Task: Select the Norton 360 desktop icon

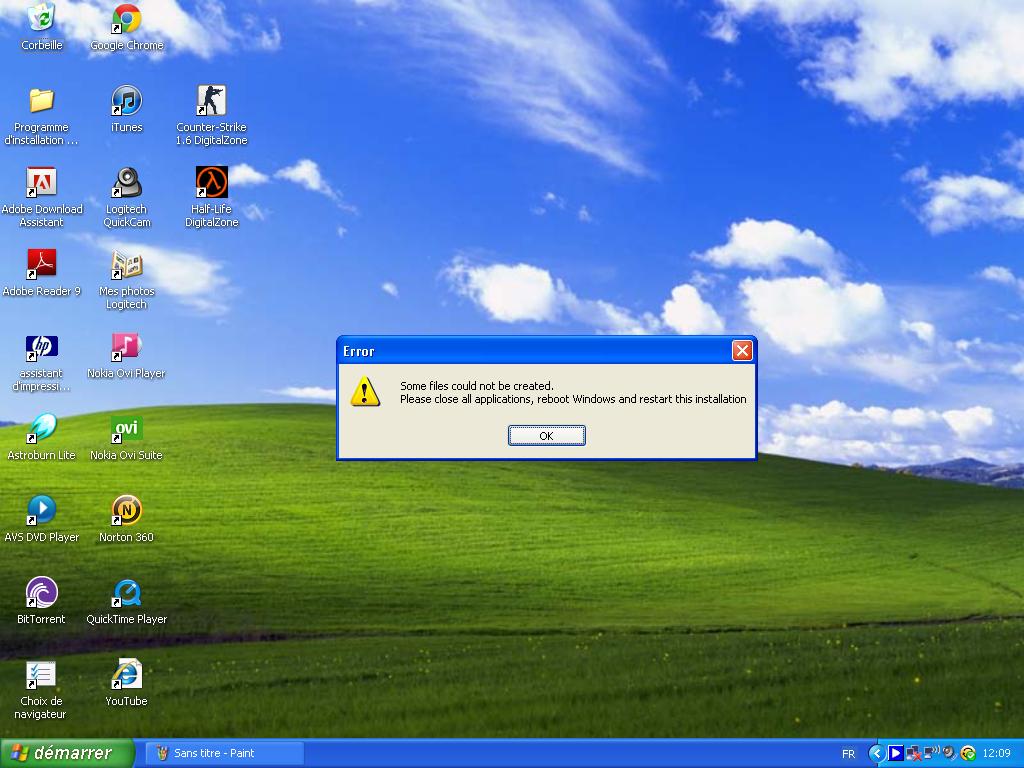Action: pyautogui.click(x=126, y=520)
